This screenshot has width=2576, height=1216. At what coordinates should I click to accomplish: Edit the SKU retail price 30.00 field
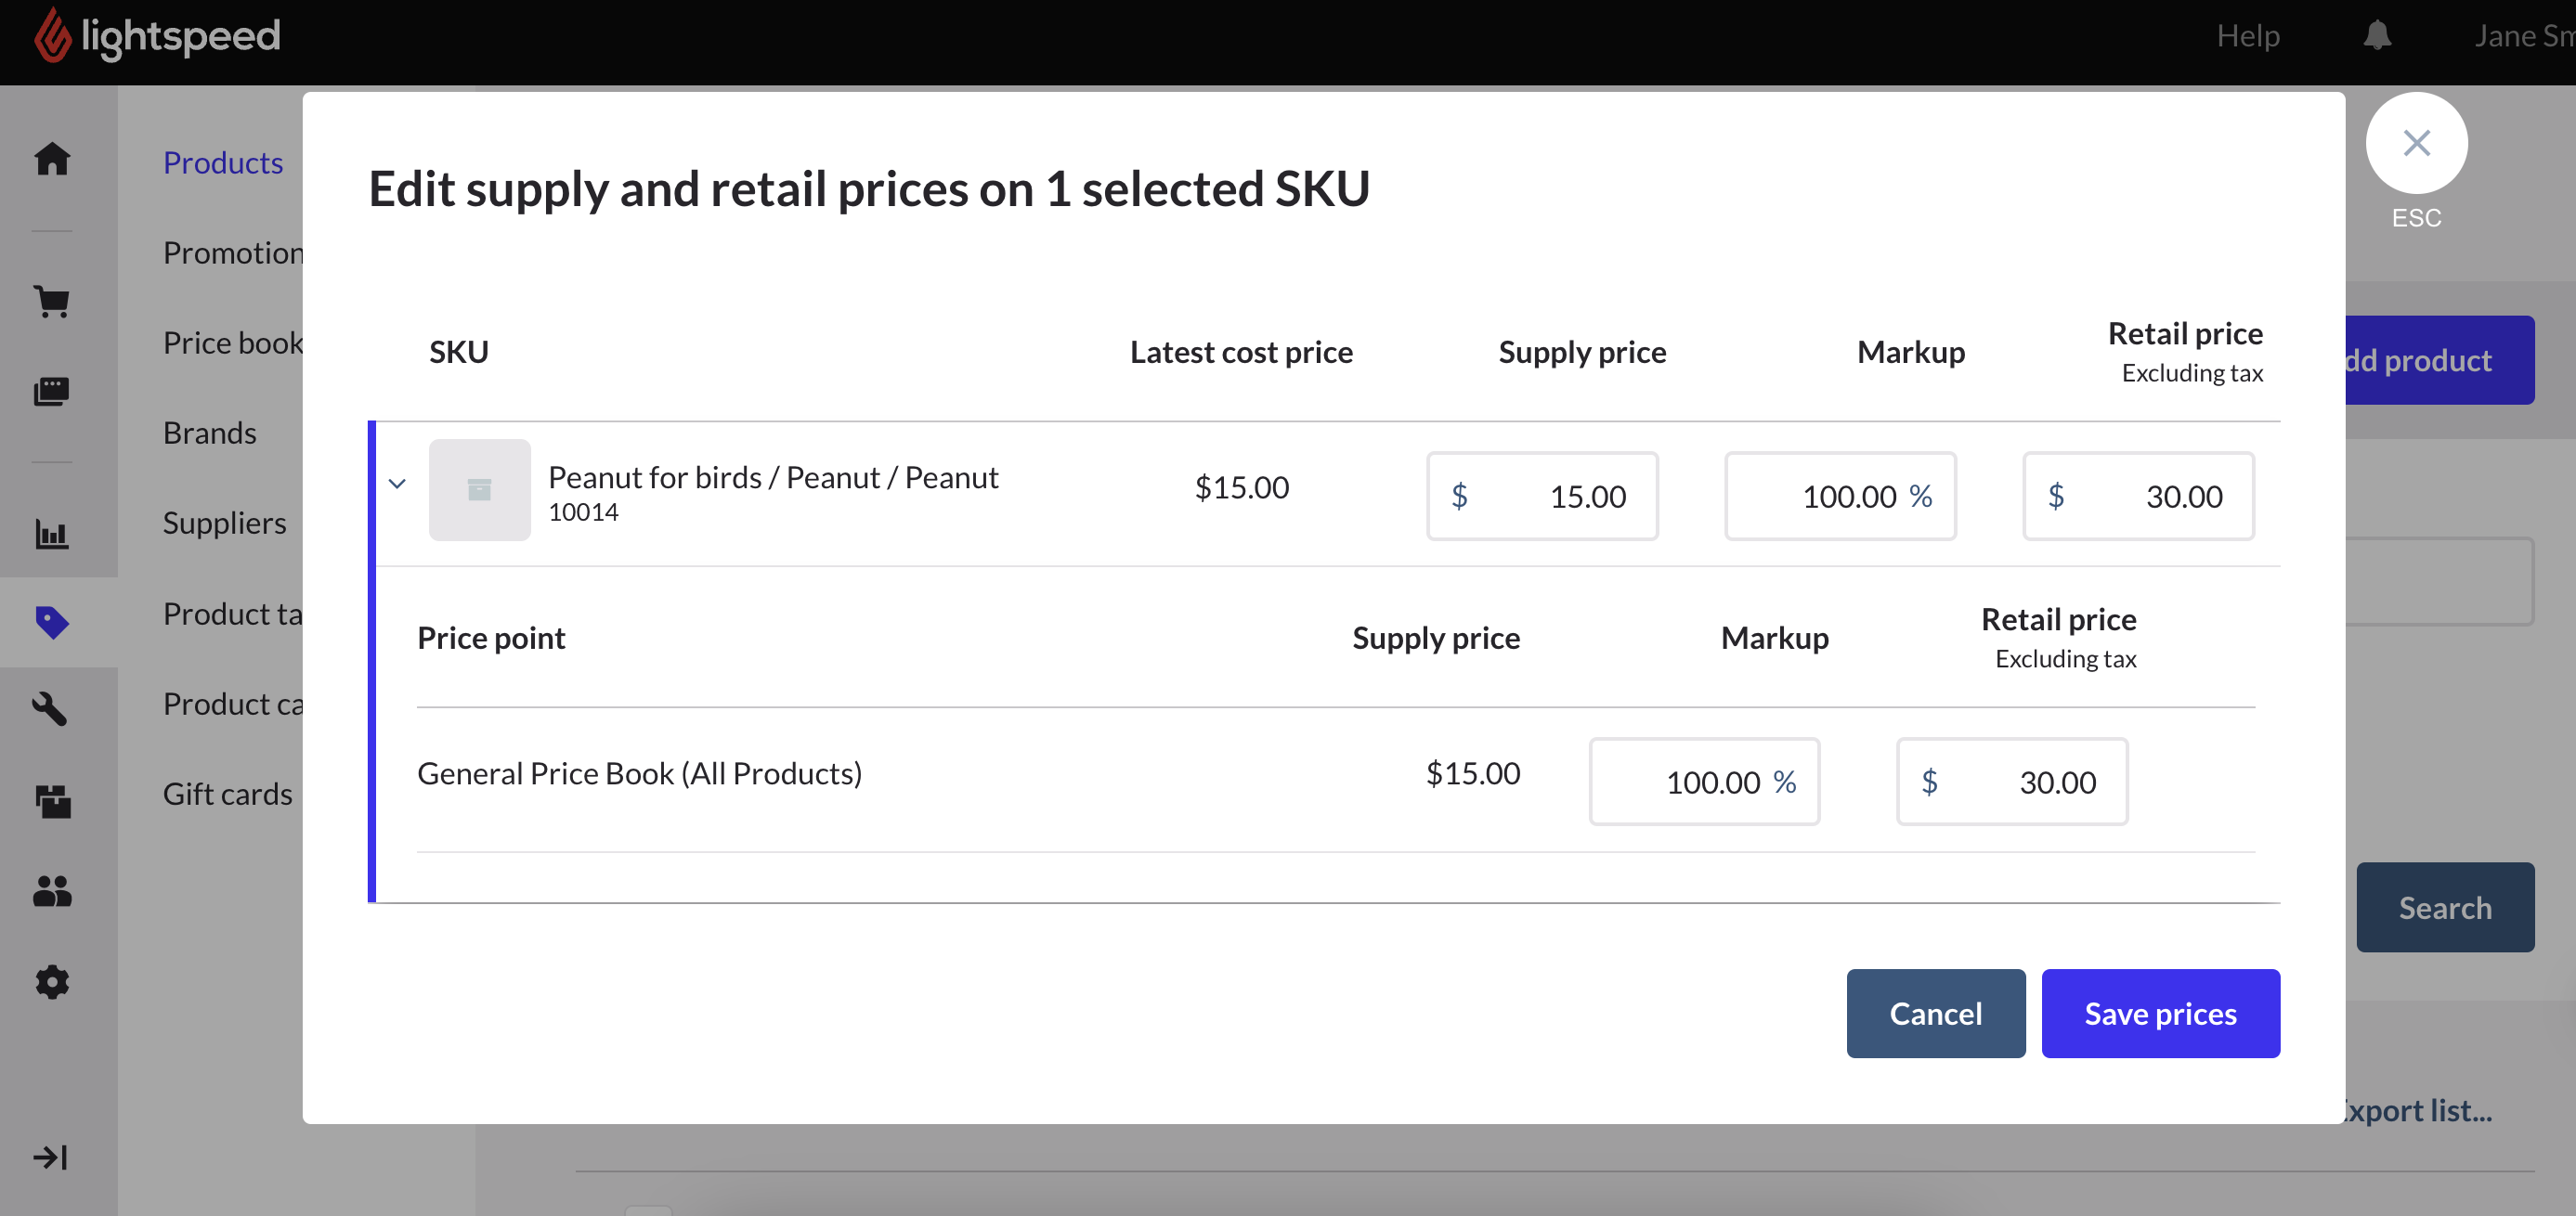coord(2138,496)
